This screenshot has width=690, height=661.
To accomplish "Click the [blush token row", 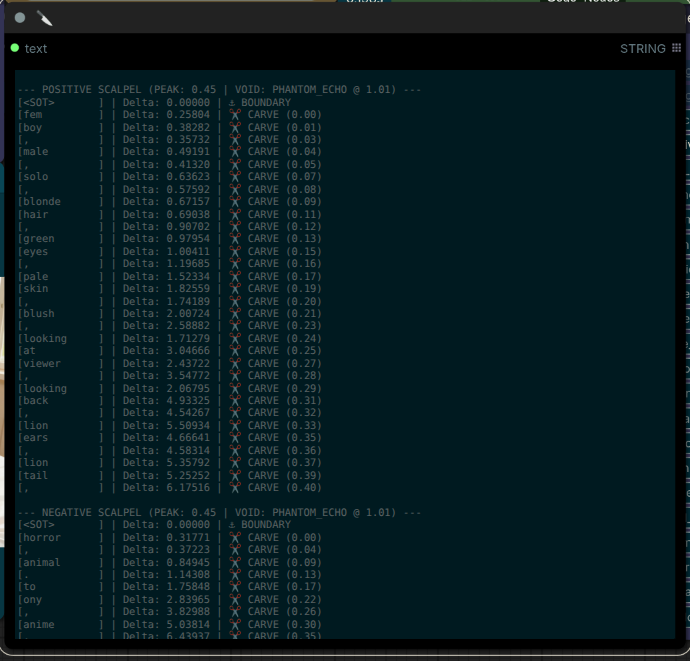I will coord(170,314).
